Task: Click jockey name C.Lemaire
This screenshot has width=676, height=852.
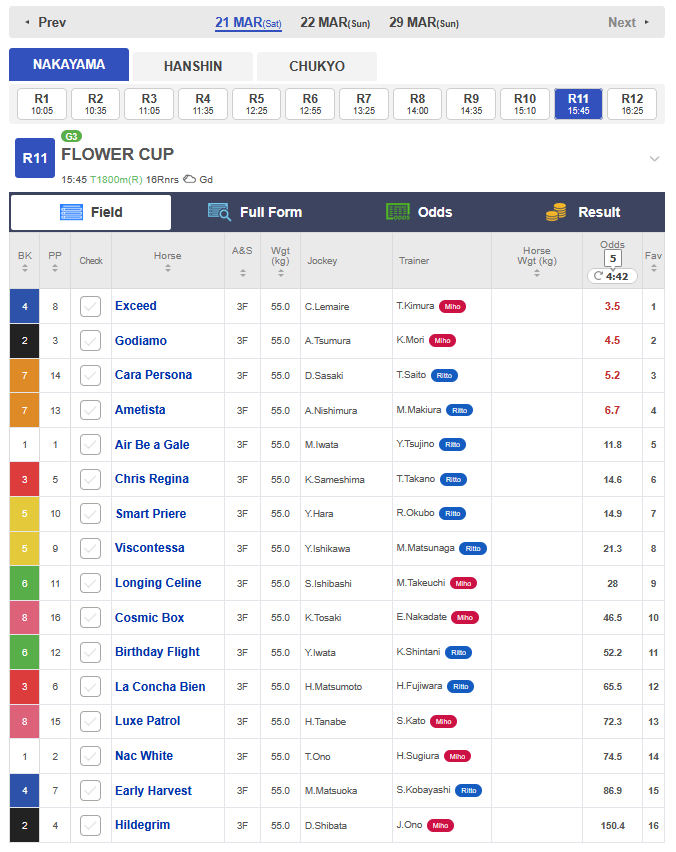Action: [x=327, y=307]
